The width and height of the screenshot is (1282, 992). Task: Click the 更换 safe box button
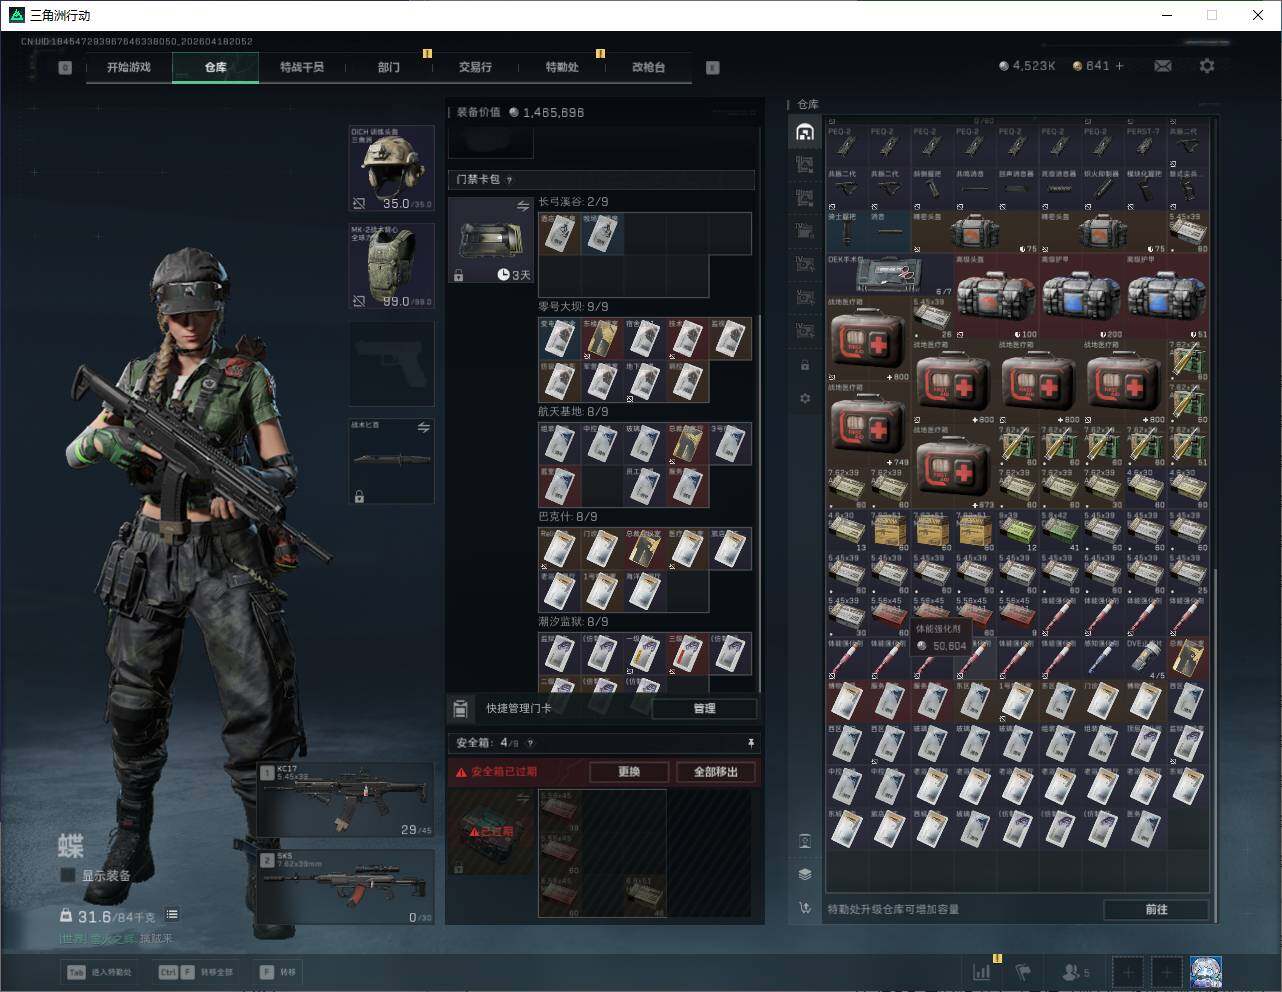pos(629,772)
